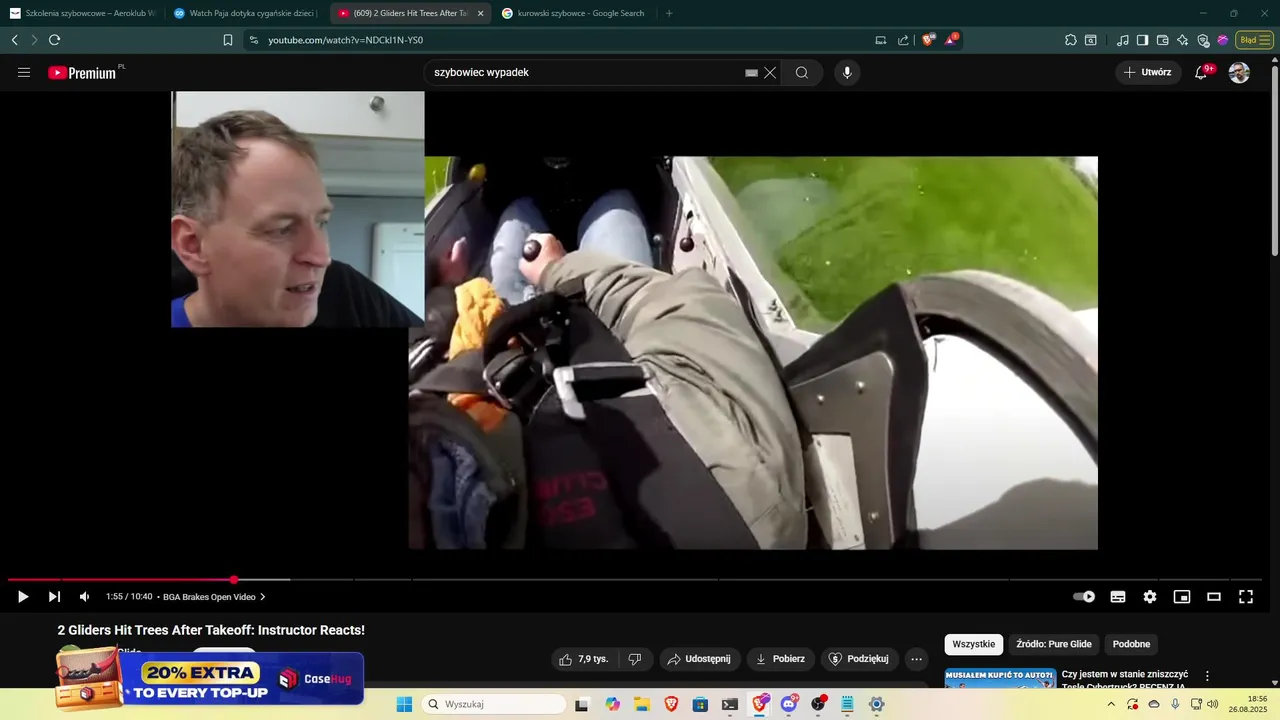Open player settings gear
1280x720 pixels.
(1150, 597)
